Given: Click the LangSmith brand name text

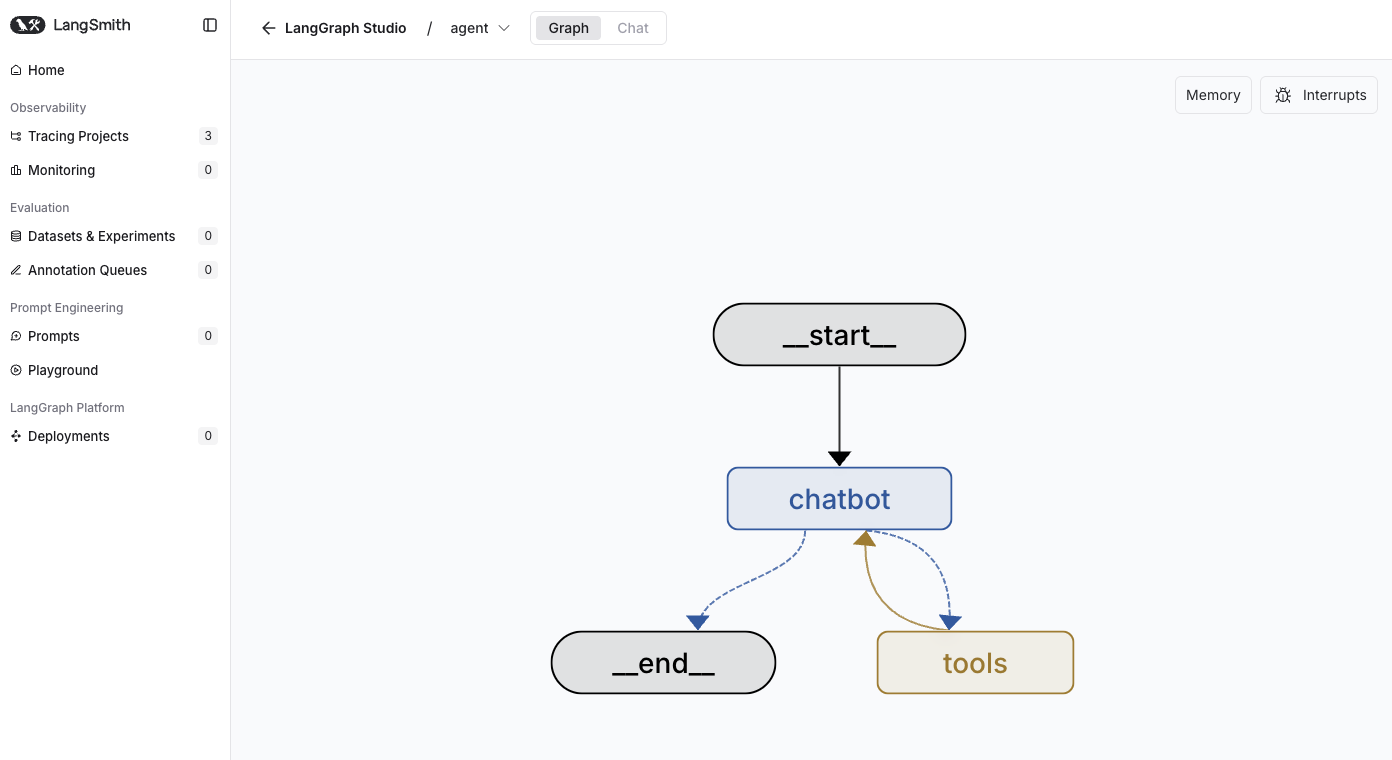Looking at the screenshot, I should click(x=92, y=25).
